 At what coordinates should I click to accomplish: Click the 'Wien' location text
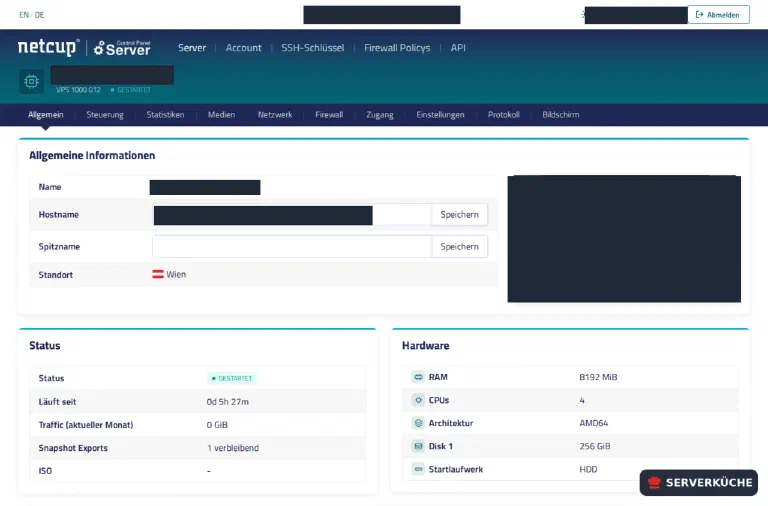point(176,274)
